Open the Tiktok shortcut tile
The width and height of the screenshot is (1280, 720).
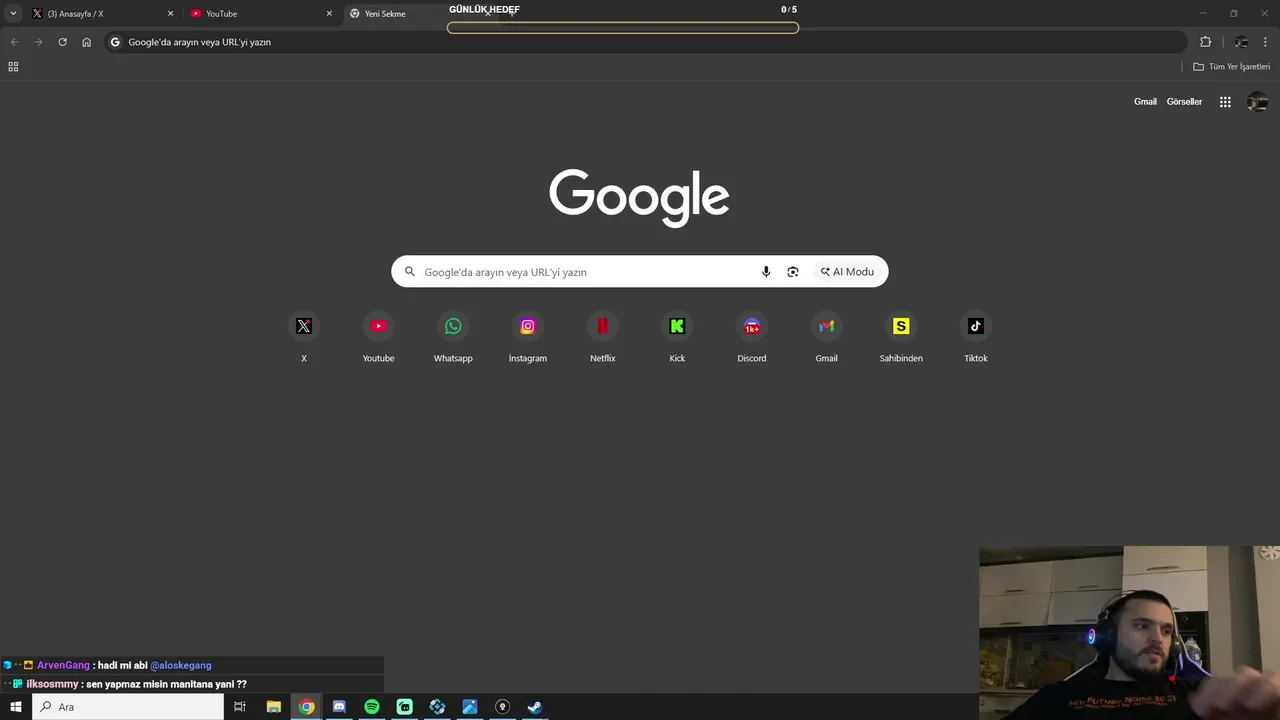click(x=976, y=337)
